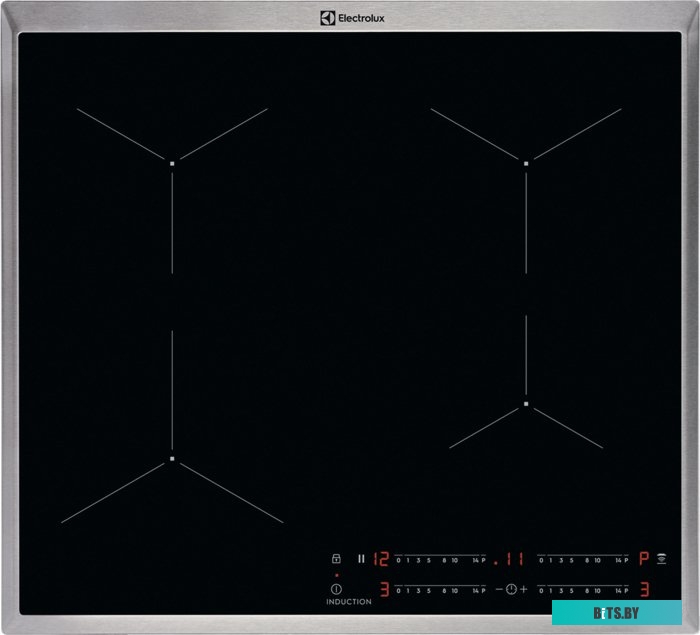Touch the front-left cooking zone center marker
The width and height of the screenshot is (700, 635).
pyautogui.click(x=172, y=460)
